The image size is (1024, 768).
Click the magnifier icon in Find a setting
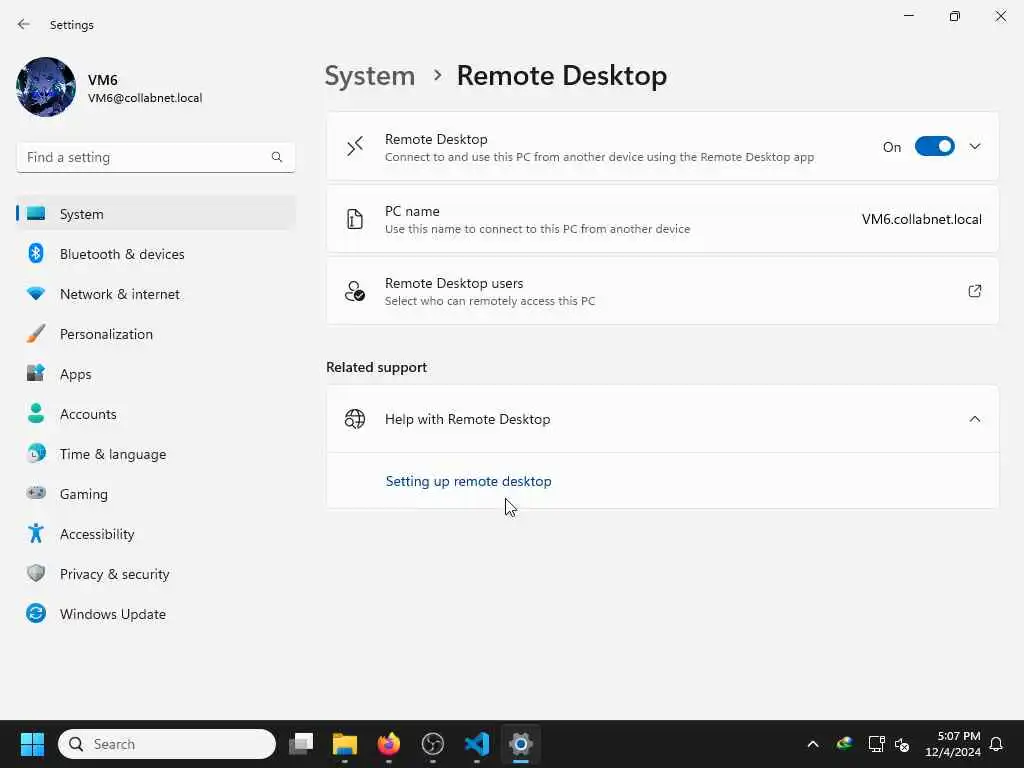(277, 157)
